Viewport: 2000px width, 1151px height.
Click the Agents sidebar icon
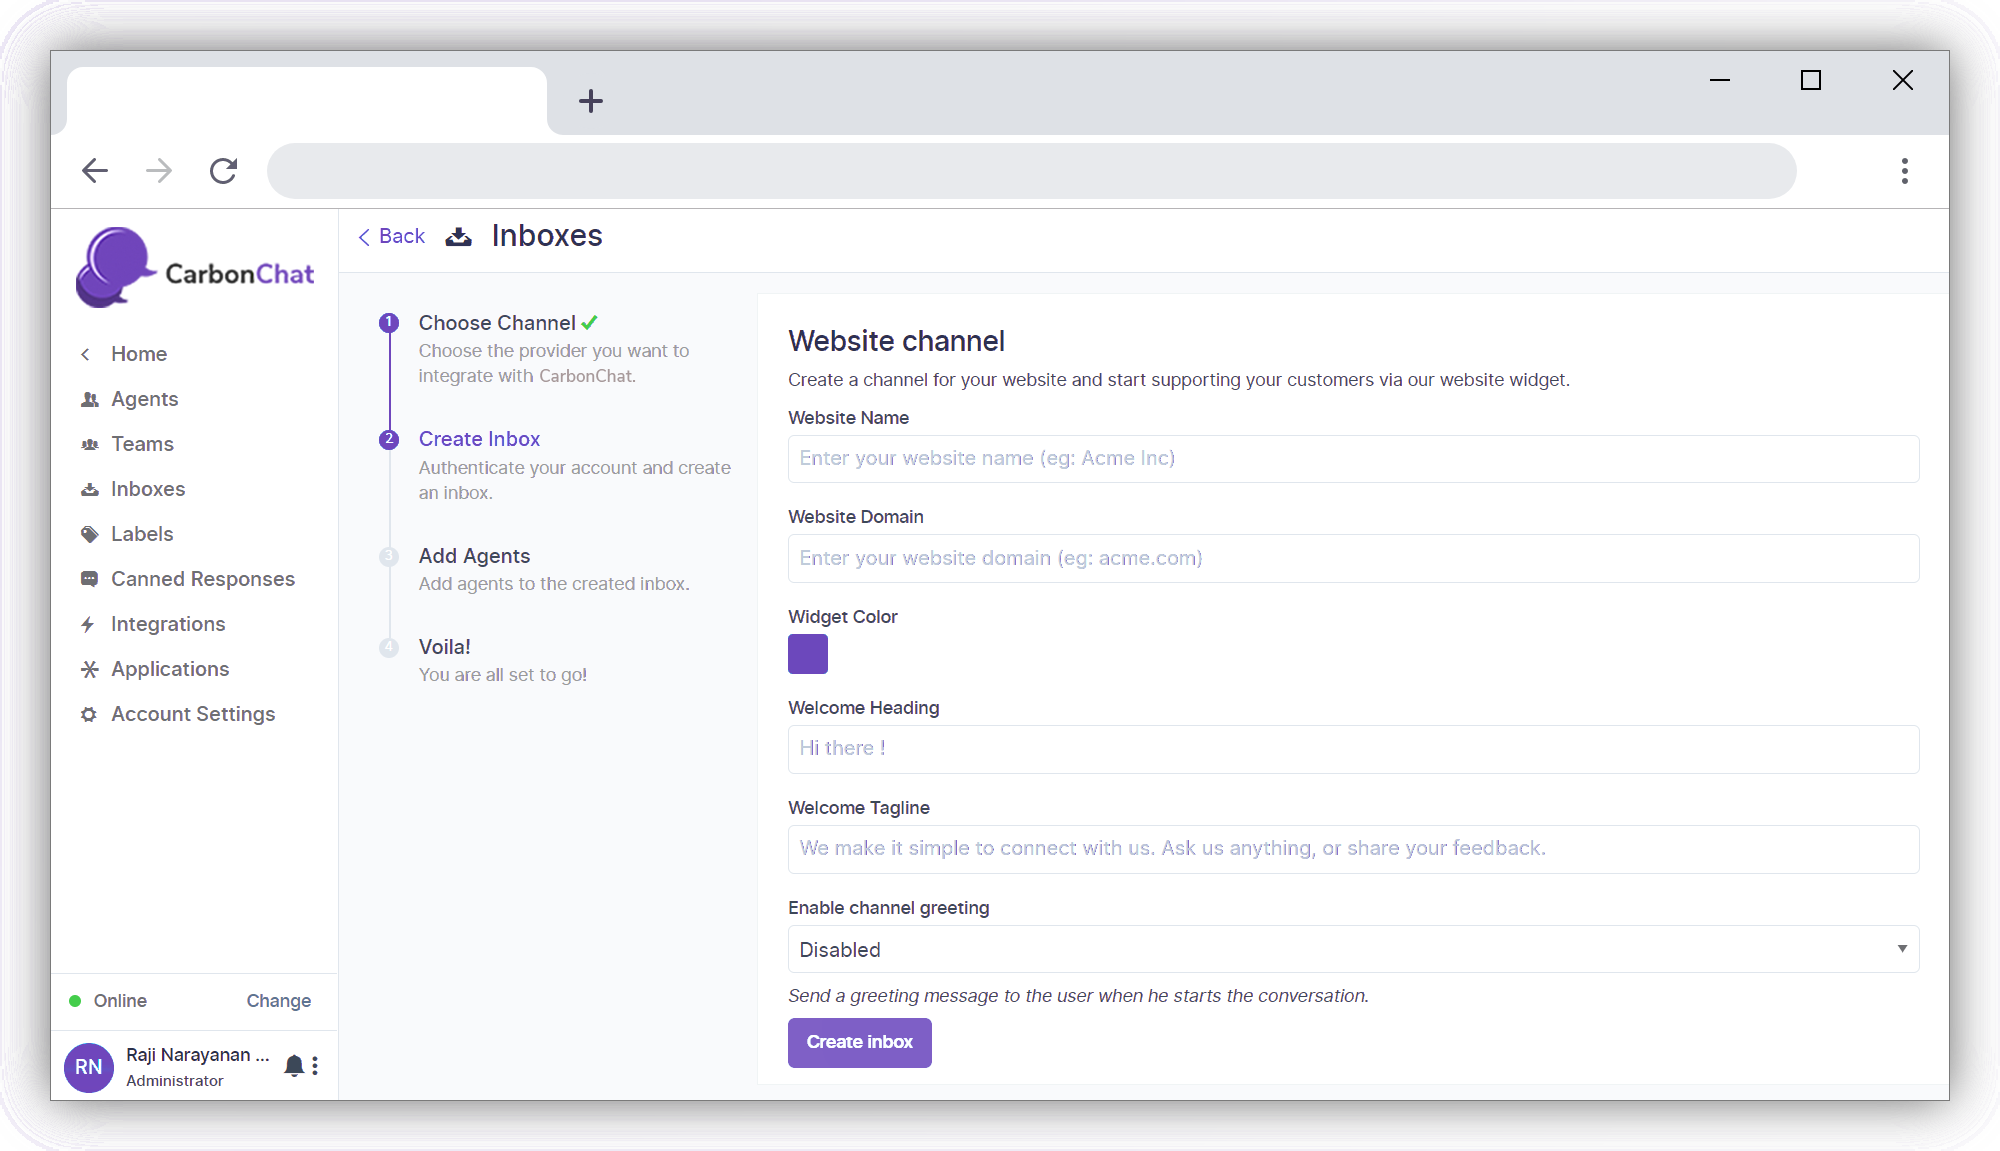(x=90, y=399)
